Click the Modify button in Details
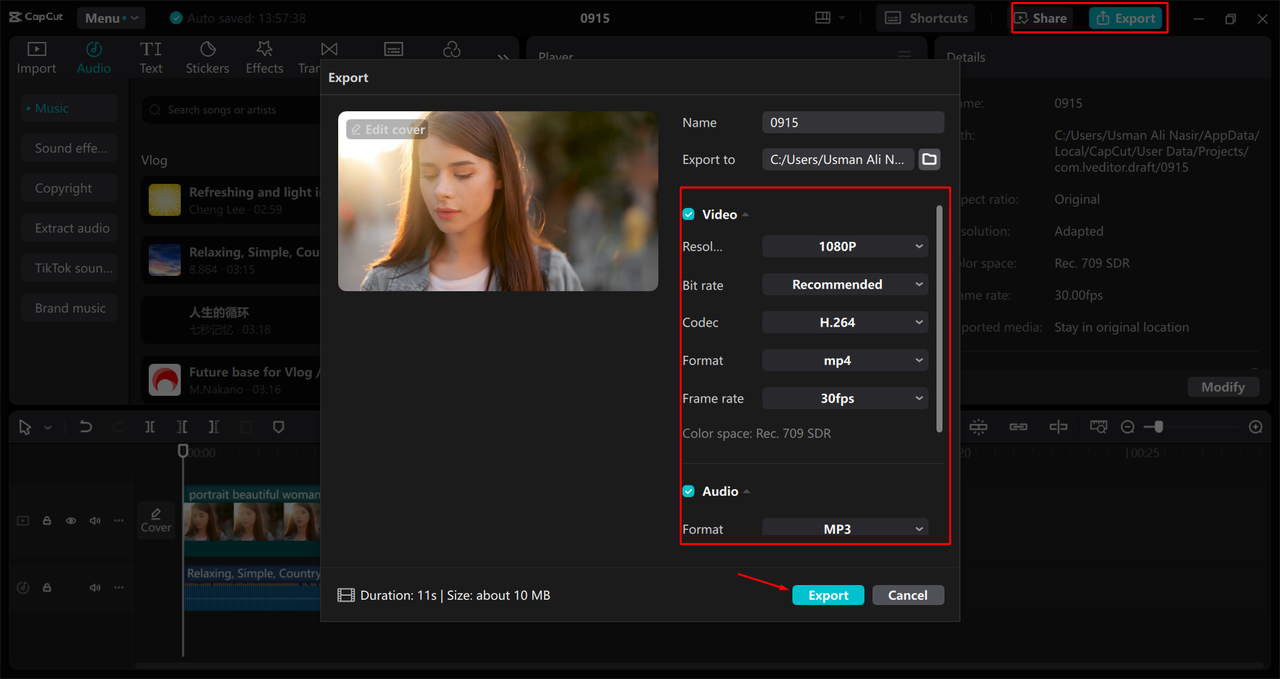Viewport: 1280px width, 679px height. coord(1223,387)
